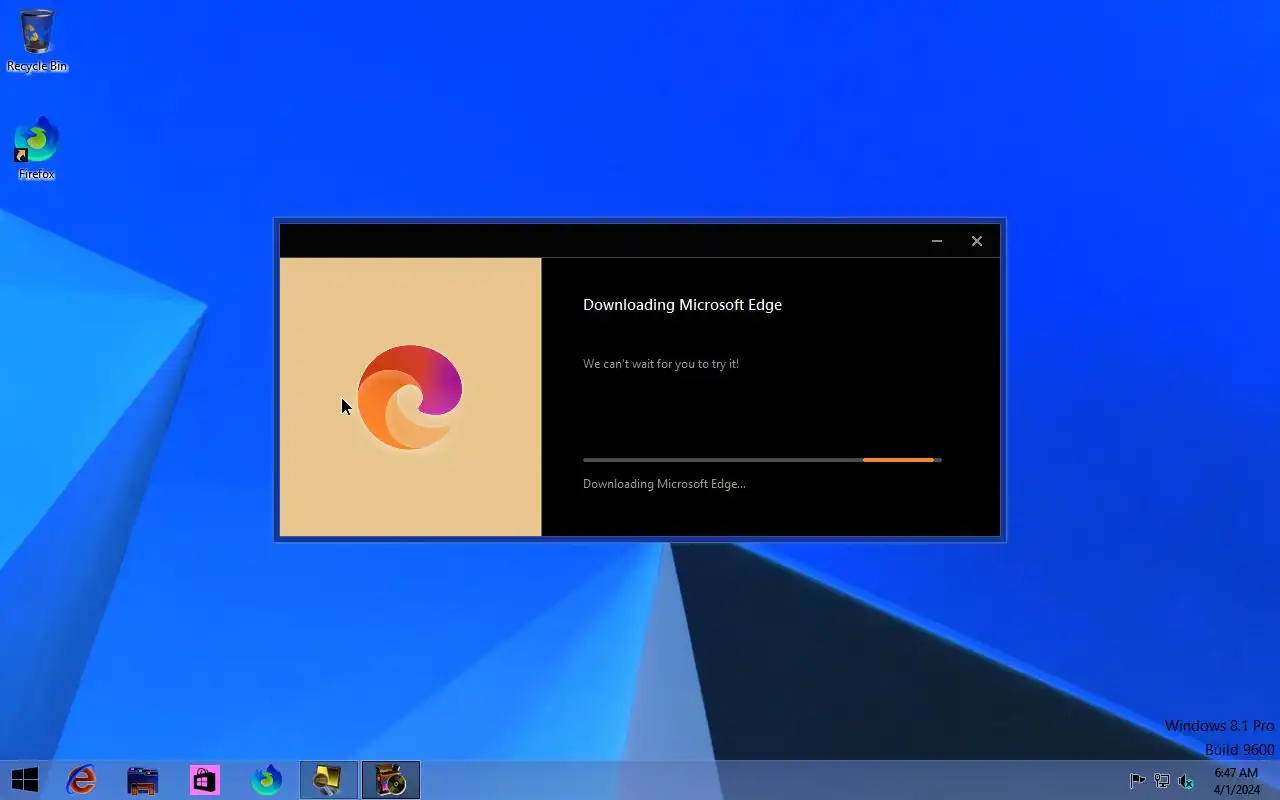The height and width of the screenshot is (800, 1280).
Task: Open the Recycle Bin desktop icon
Action: click(x=37, y=40)
